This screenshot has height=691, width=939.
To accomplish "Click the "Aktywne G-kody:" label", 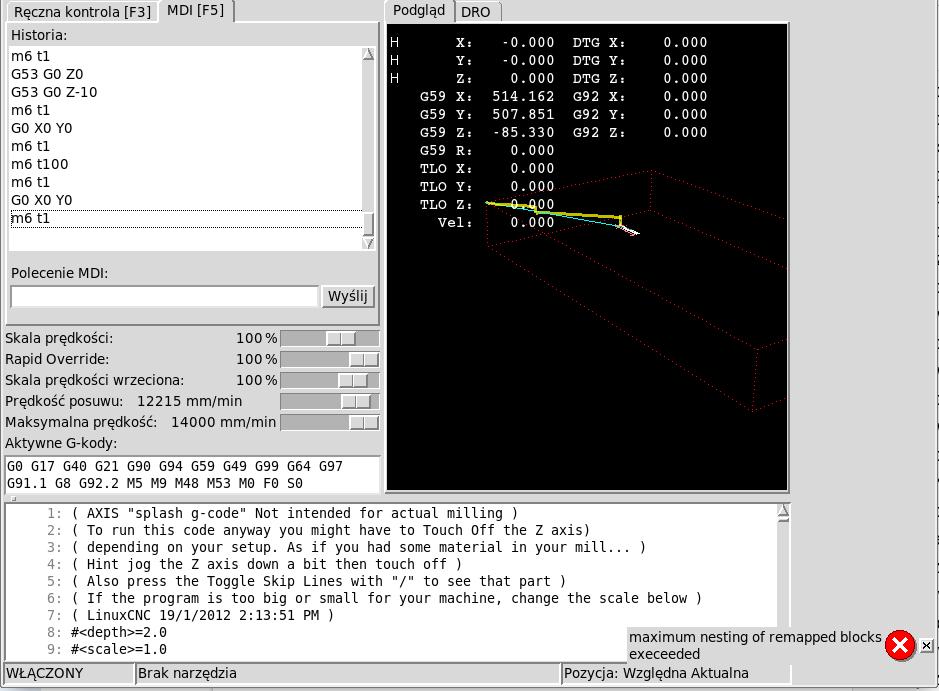I will (x=61, y=443).
